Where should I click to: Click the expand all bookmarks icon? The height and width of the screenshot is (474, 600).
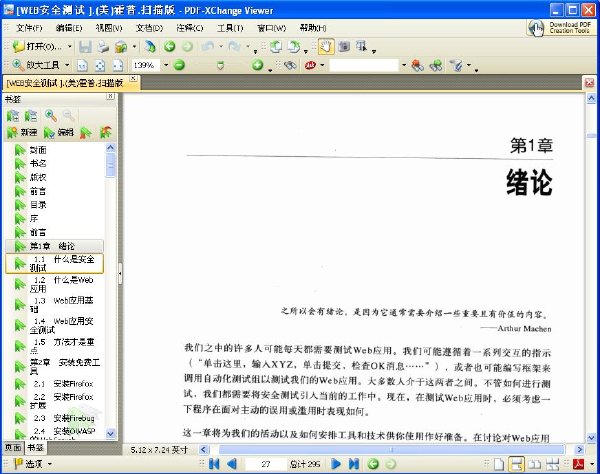pos(13,115)
